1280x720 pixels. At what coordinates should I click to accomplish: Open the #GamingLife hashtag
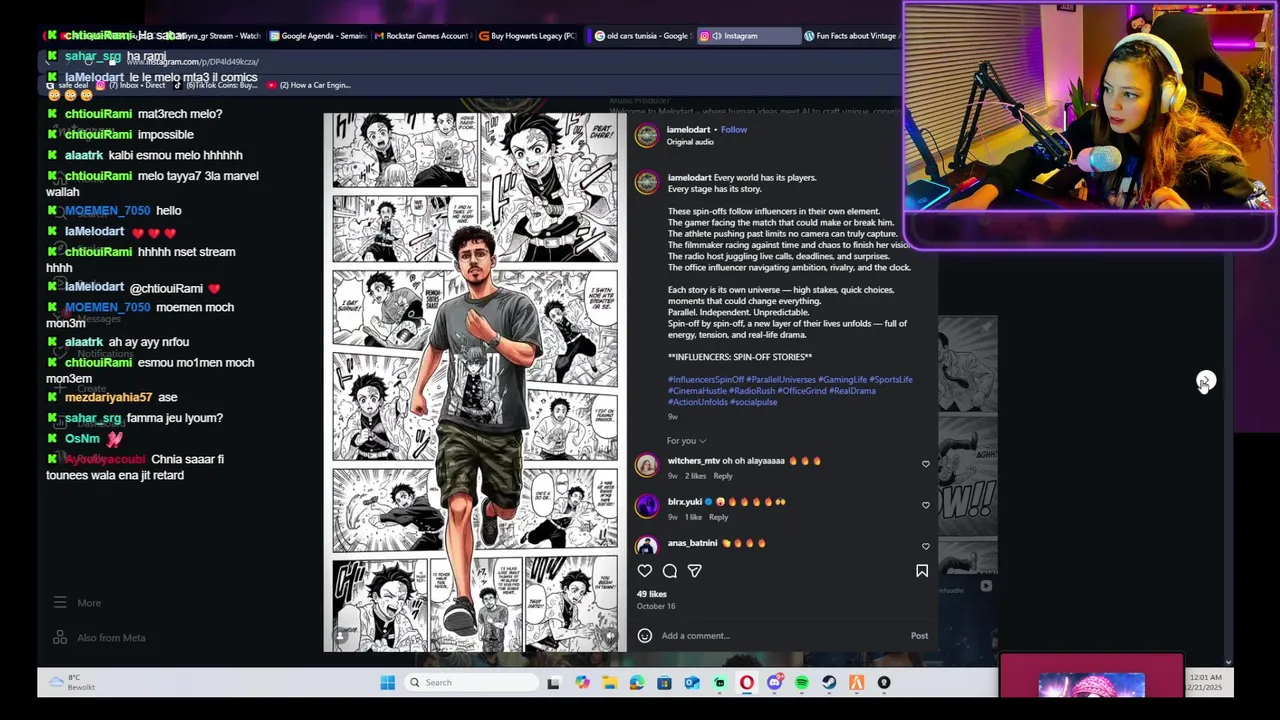coord(842,380)
